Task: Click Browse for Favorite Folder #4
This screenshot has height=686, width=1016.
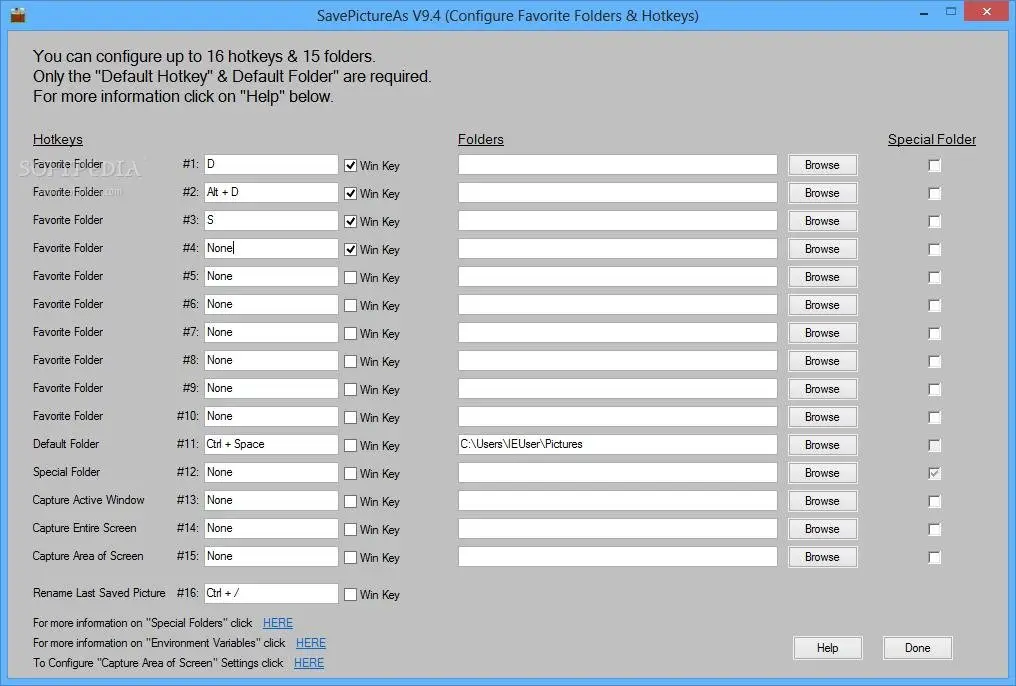Action: pos(822,249)
